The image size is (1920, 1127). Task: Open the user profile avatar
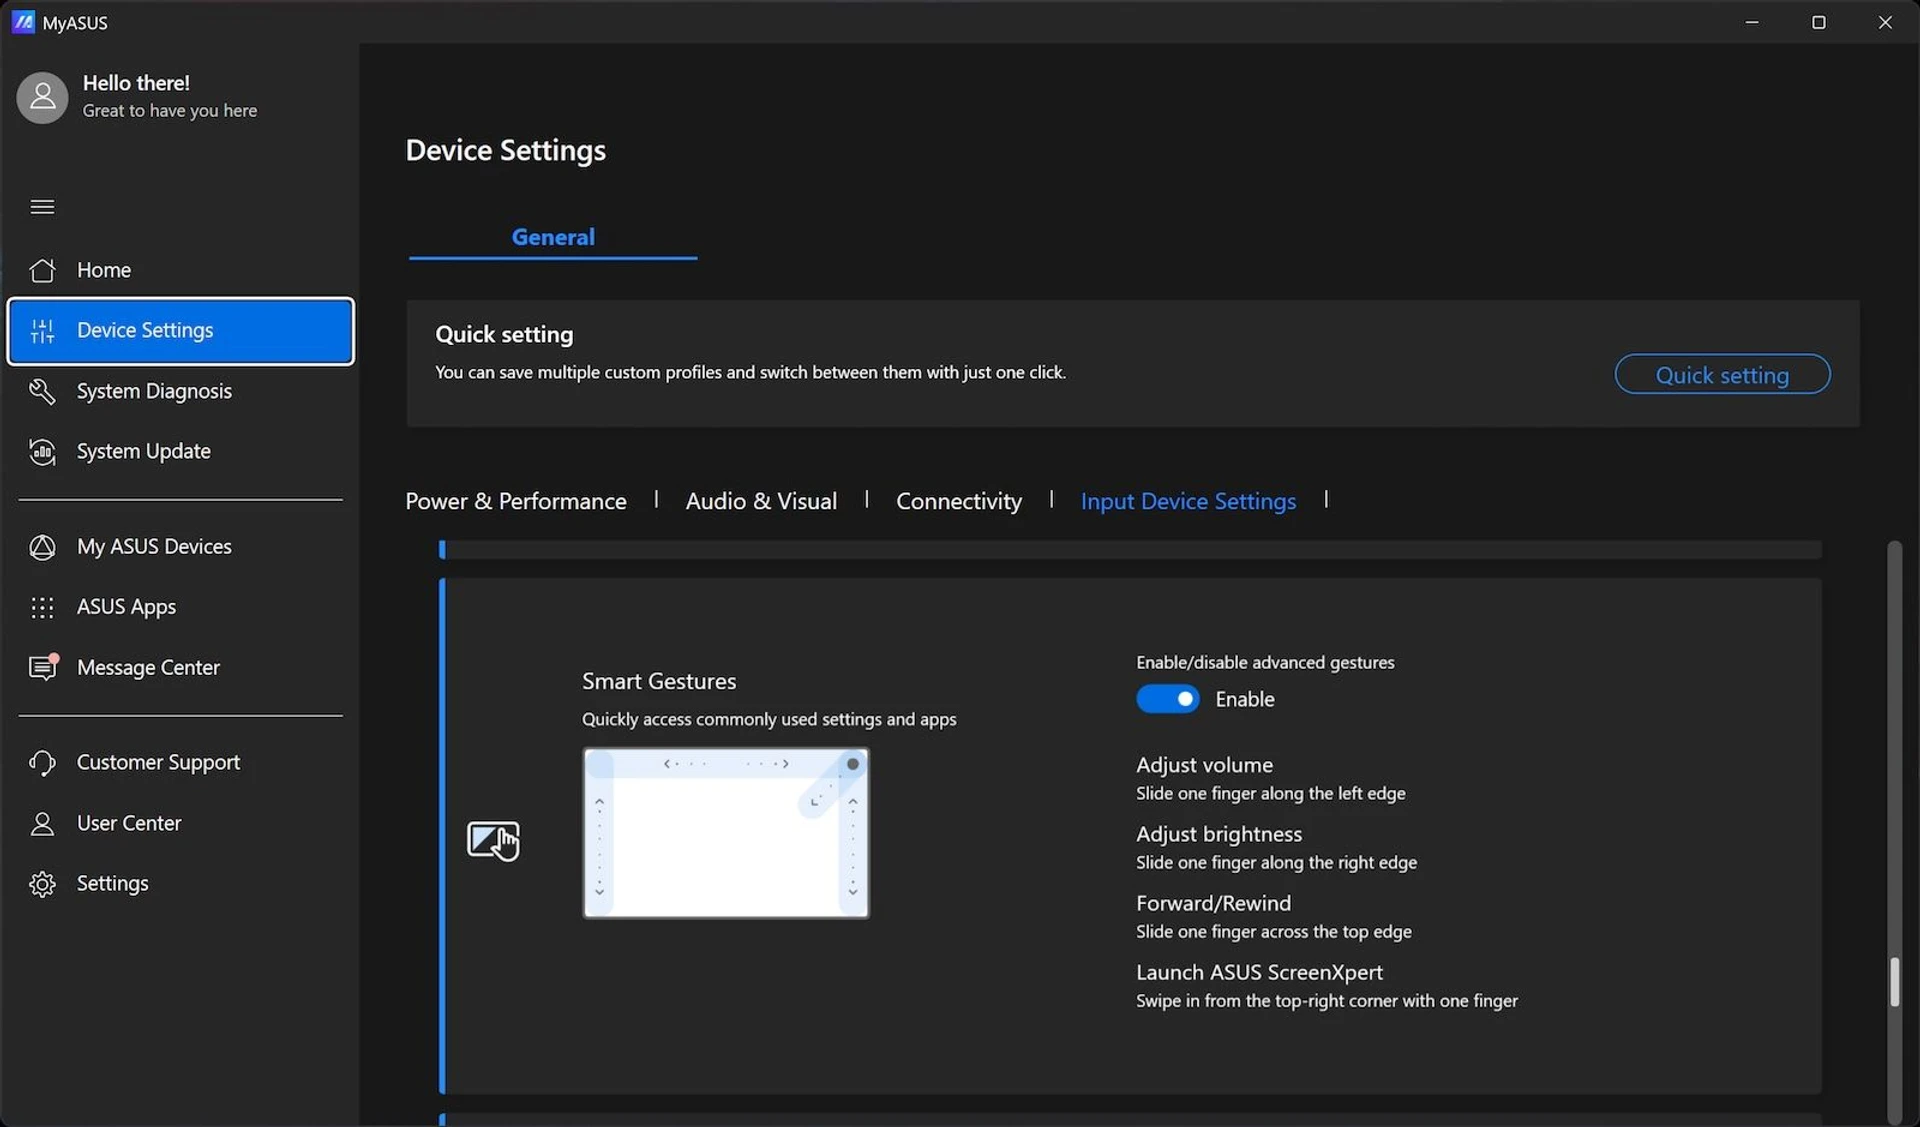pyautogui.click(x=42, y=97)
